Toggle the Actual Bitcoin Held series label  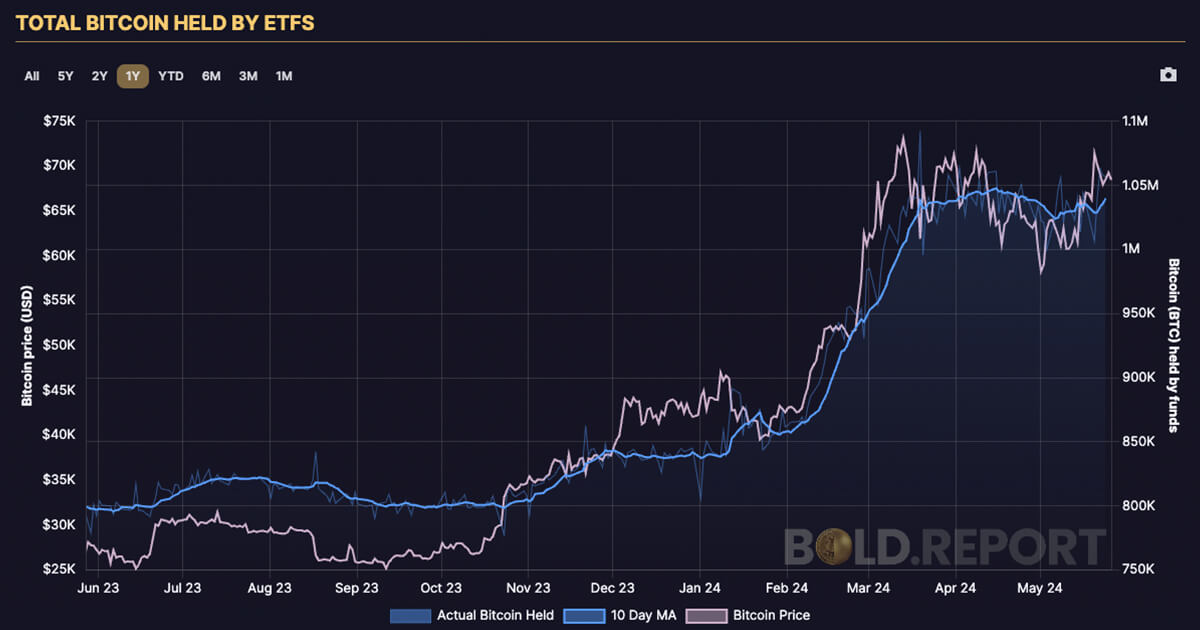[490, 615]
